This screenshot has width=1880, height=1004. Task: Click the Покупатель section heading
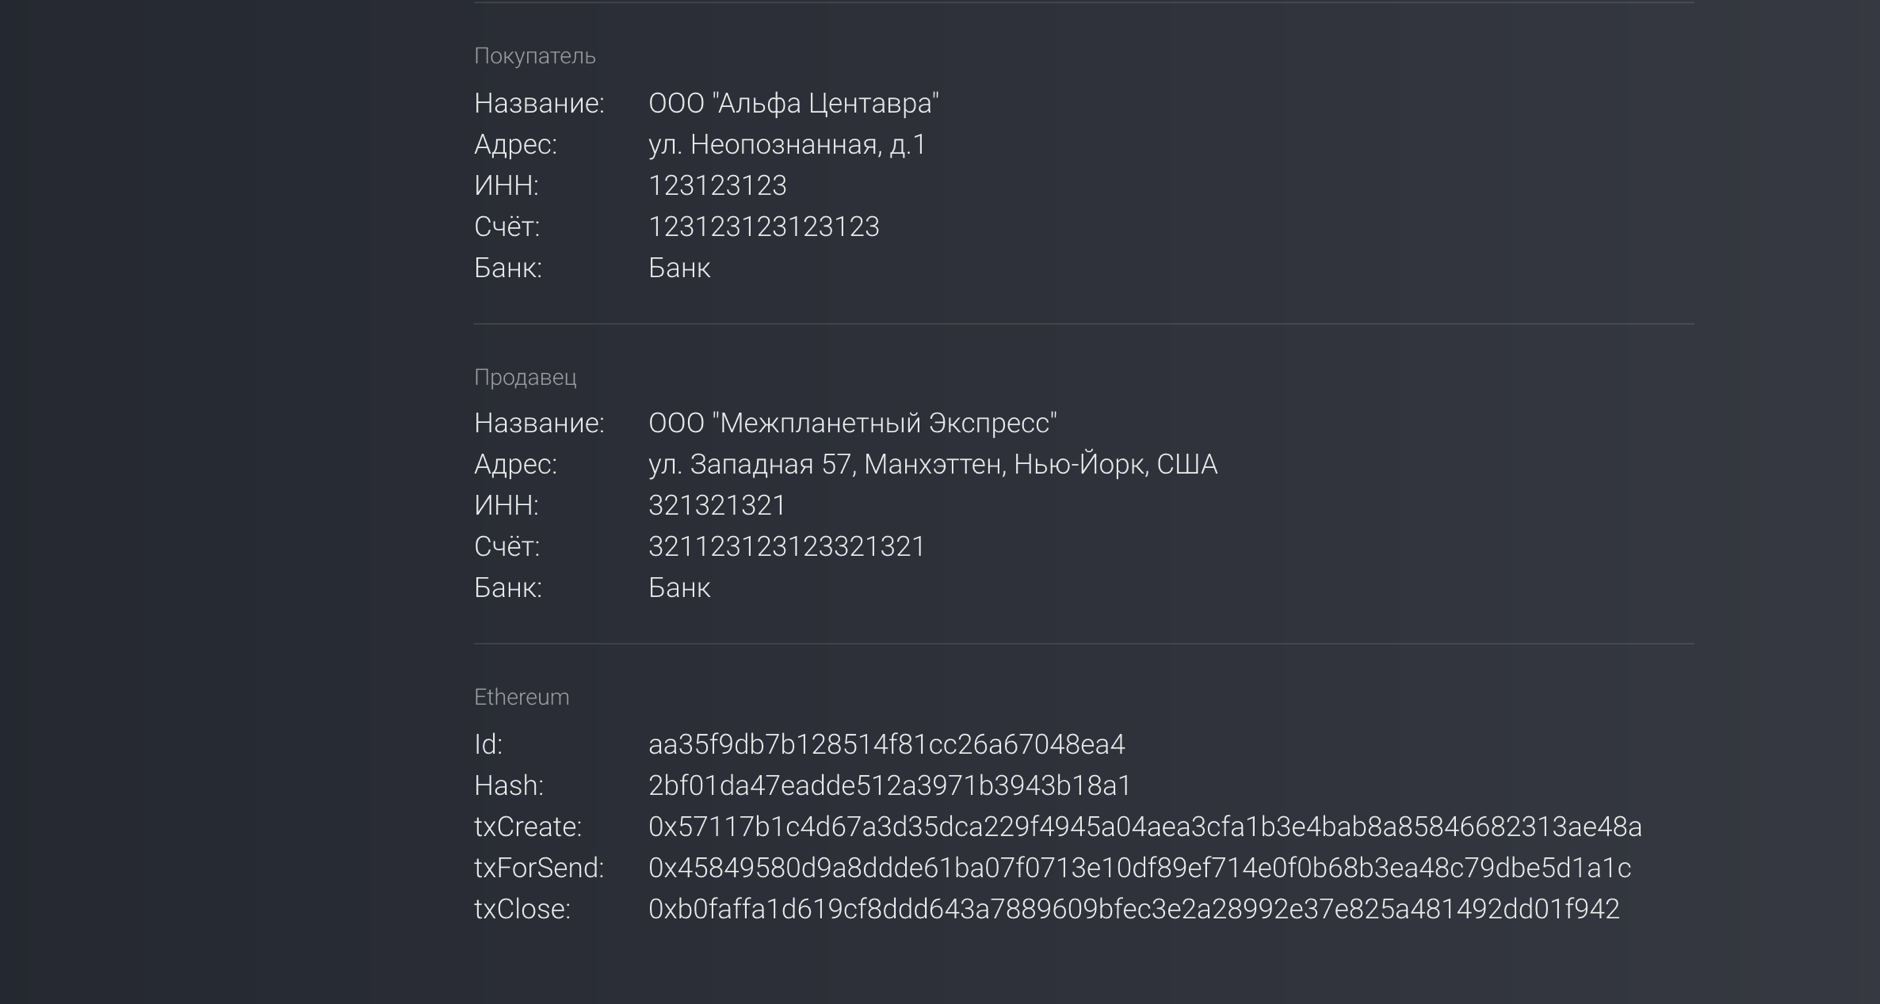534,56
